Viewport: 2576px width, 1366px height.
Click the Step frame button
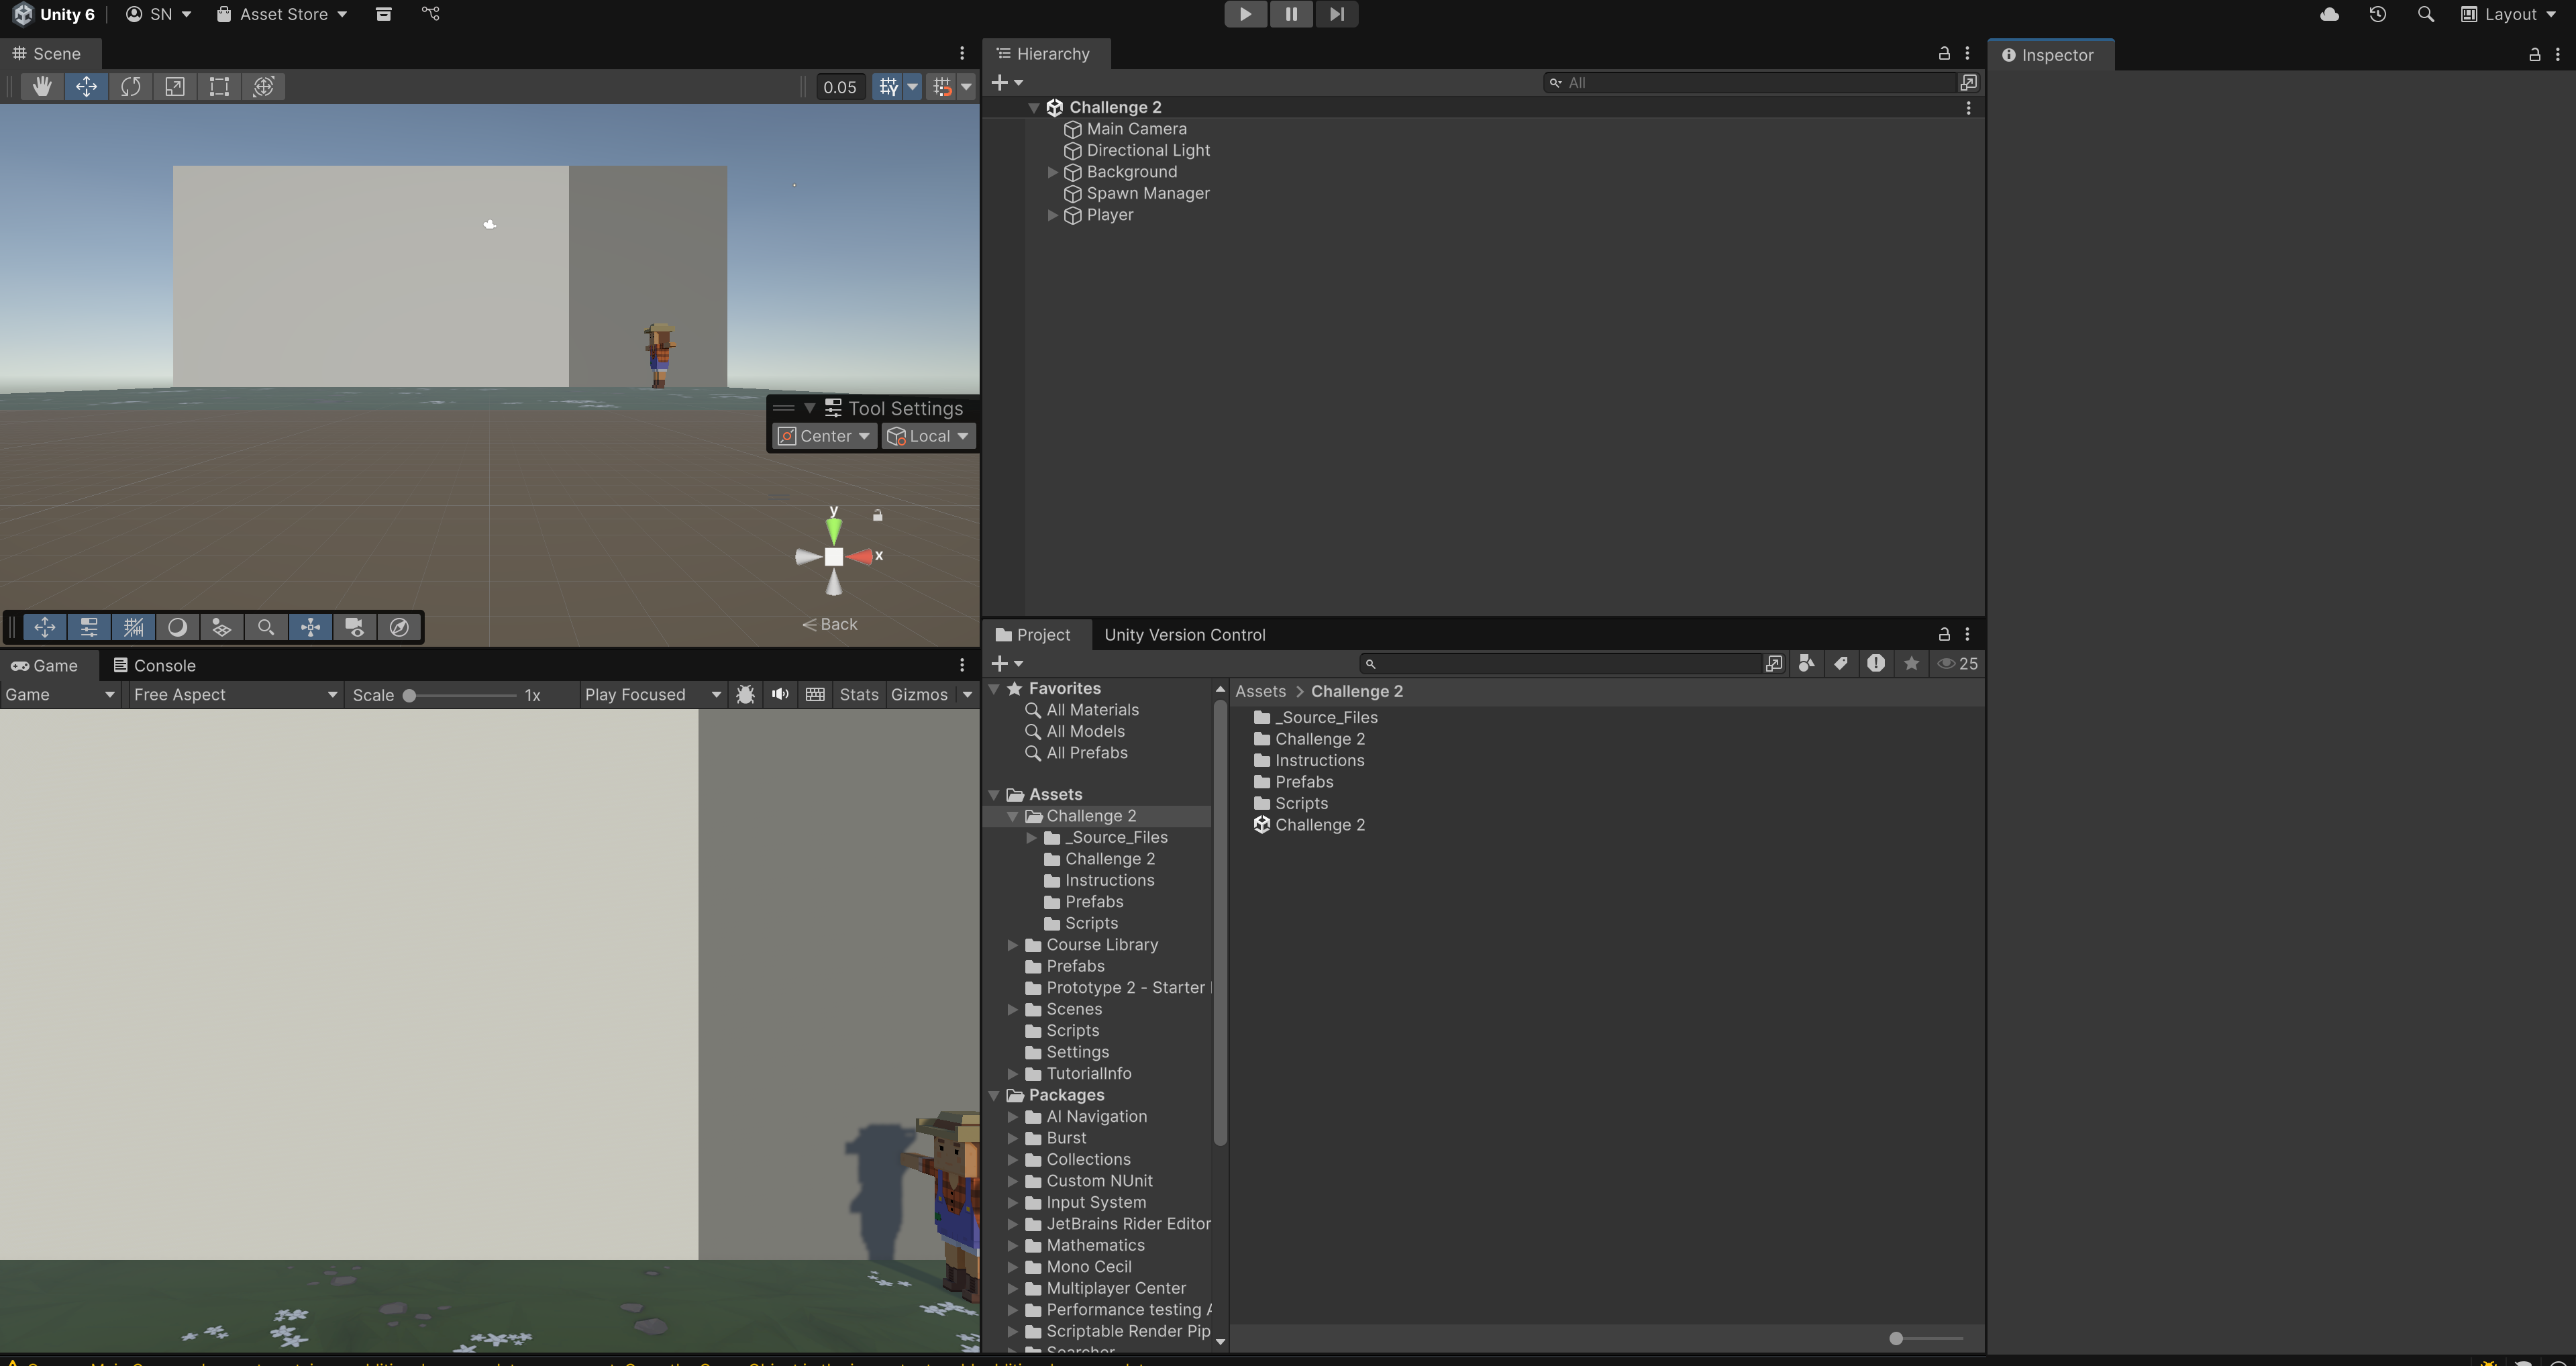point(1336,14)
